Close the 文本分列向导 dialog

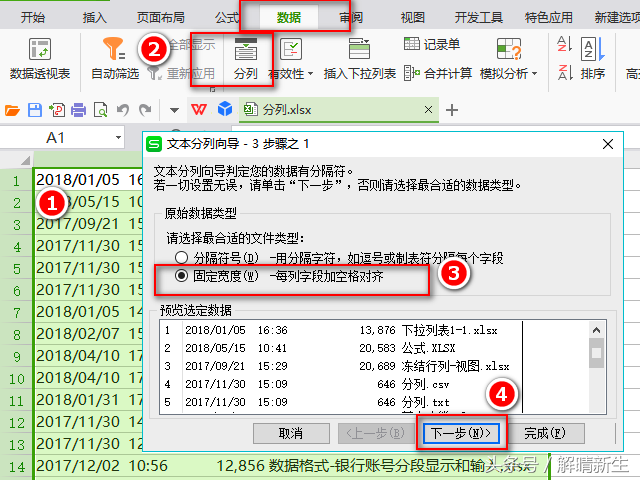(608, 144)
